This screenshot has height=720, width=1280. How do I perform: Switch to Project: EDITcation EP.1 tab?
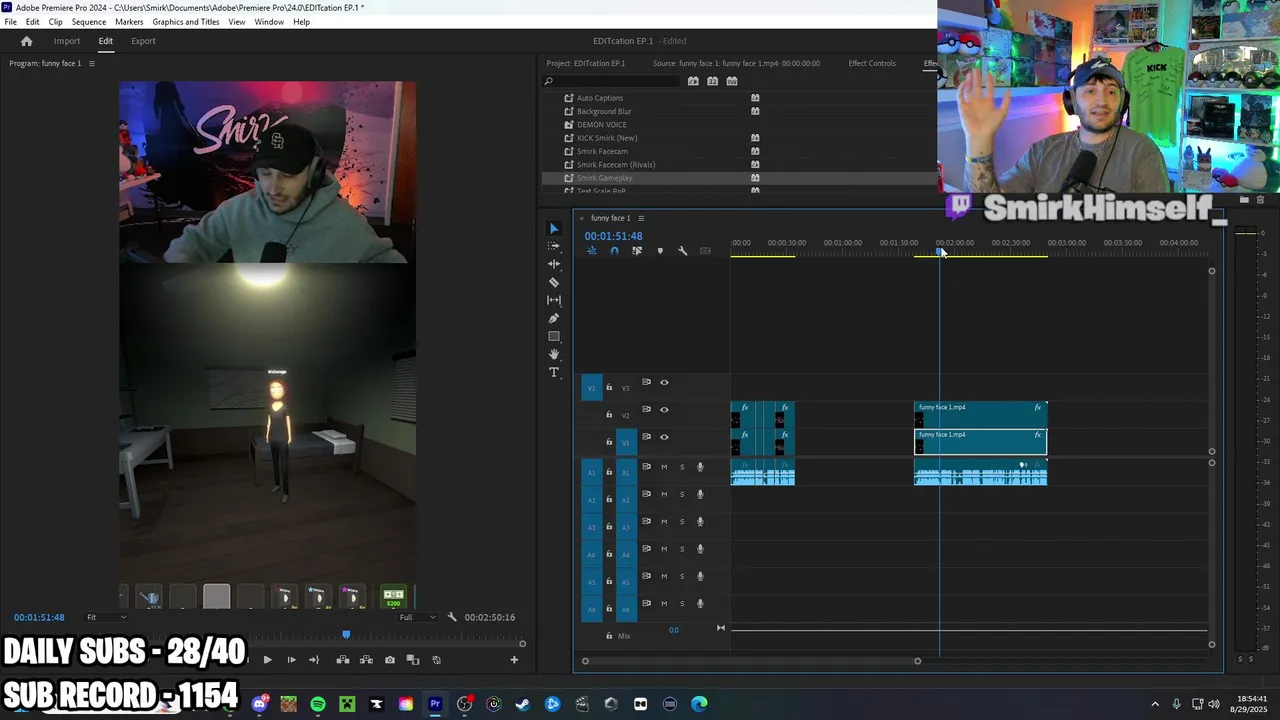[586, 63]
